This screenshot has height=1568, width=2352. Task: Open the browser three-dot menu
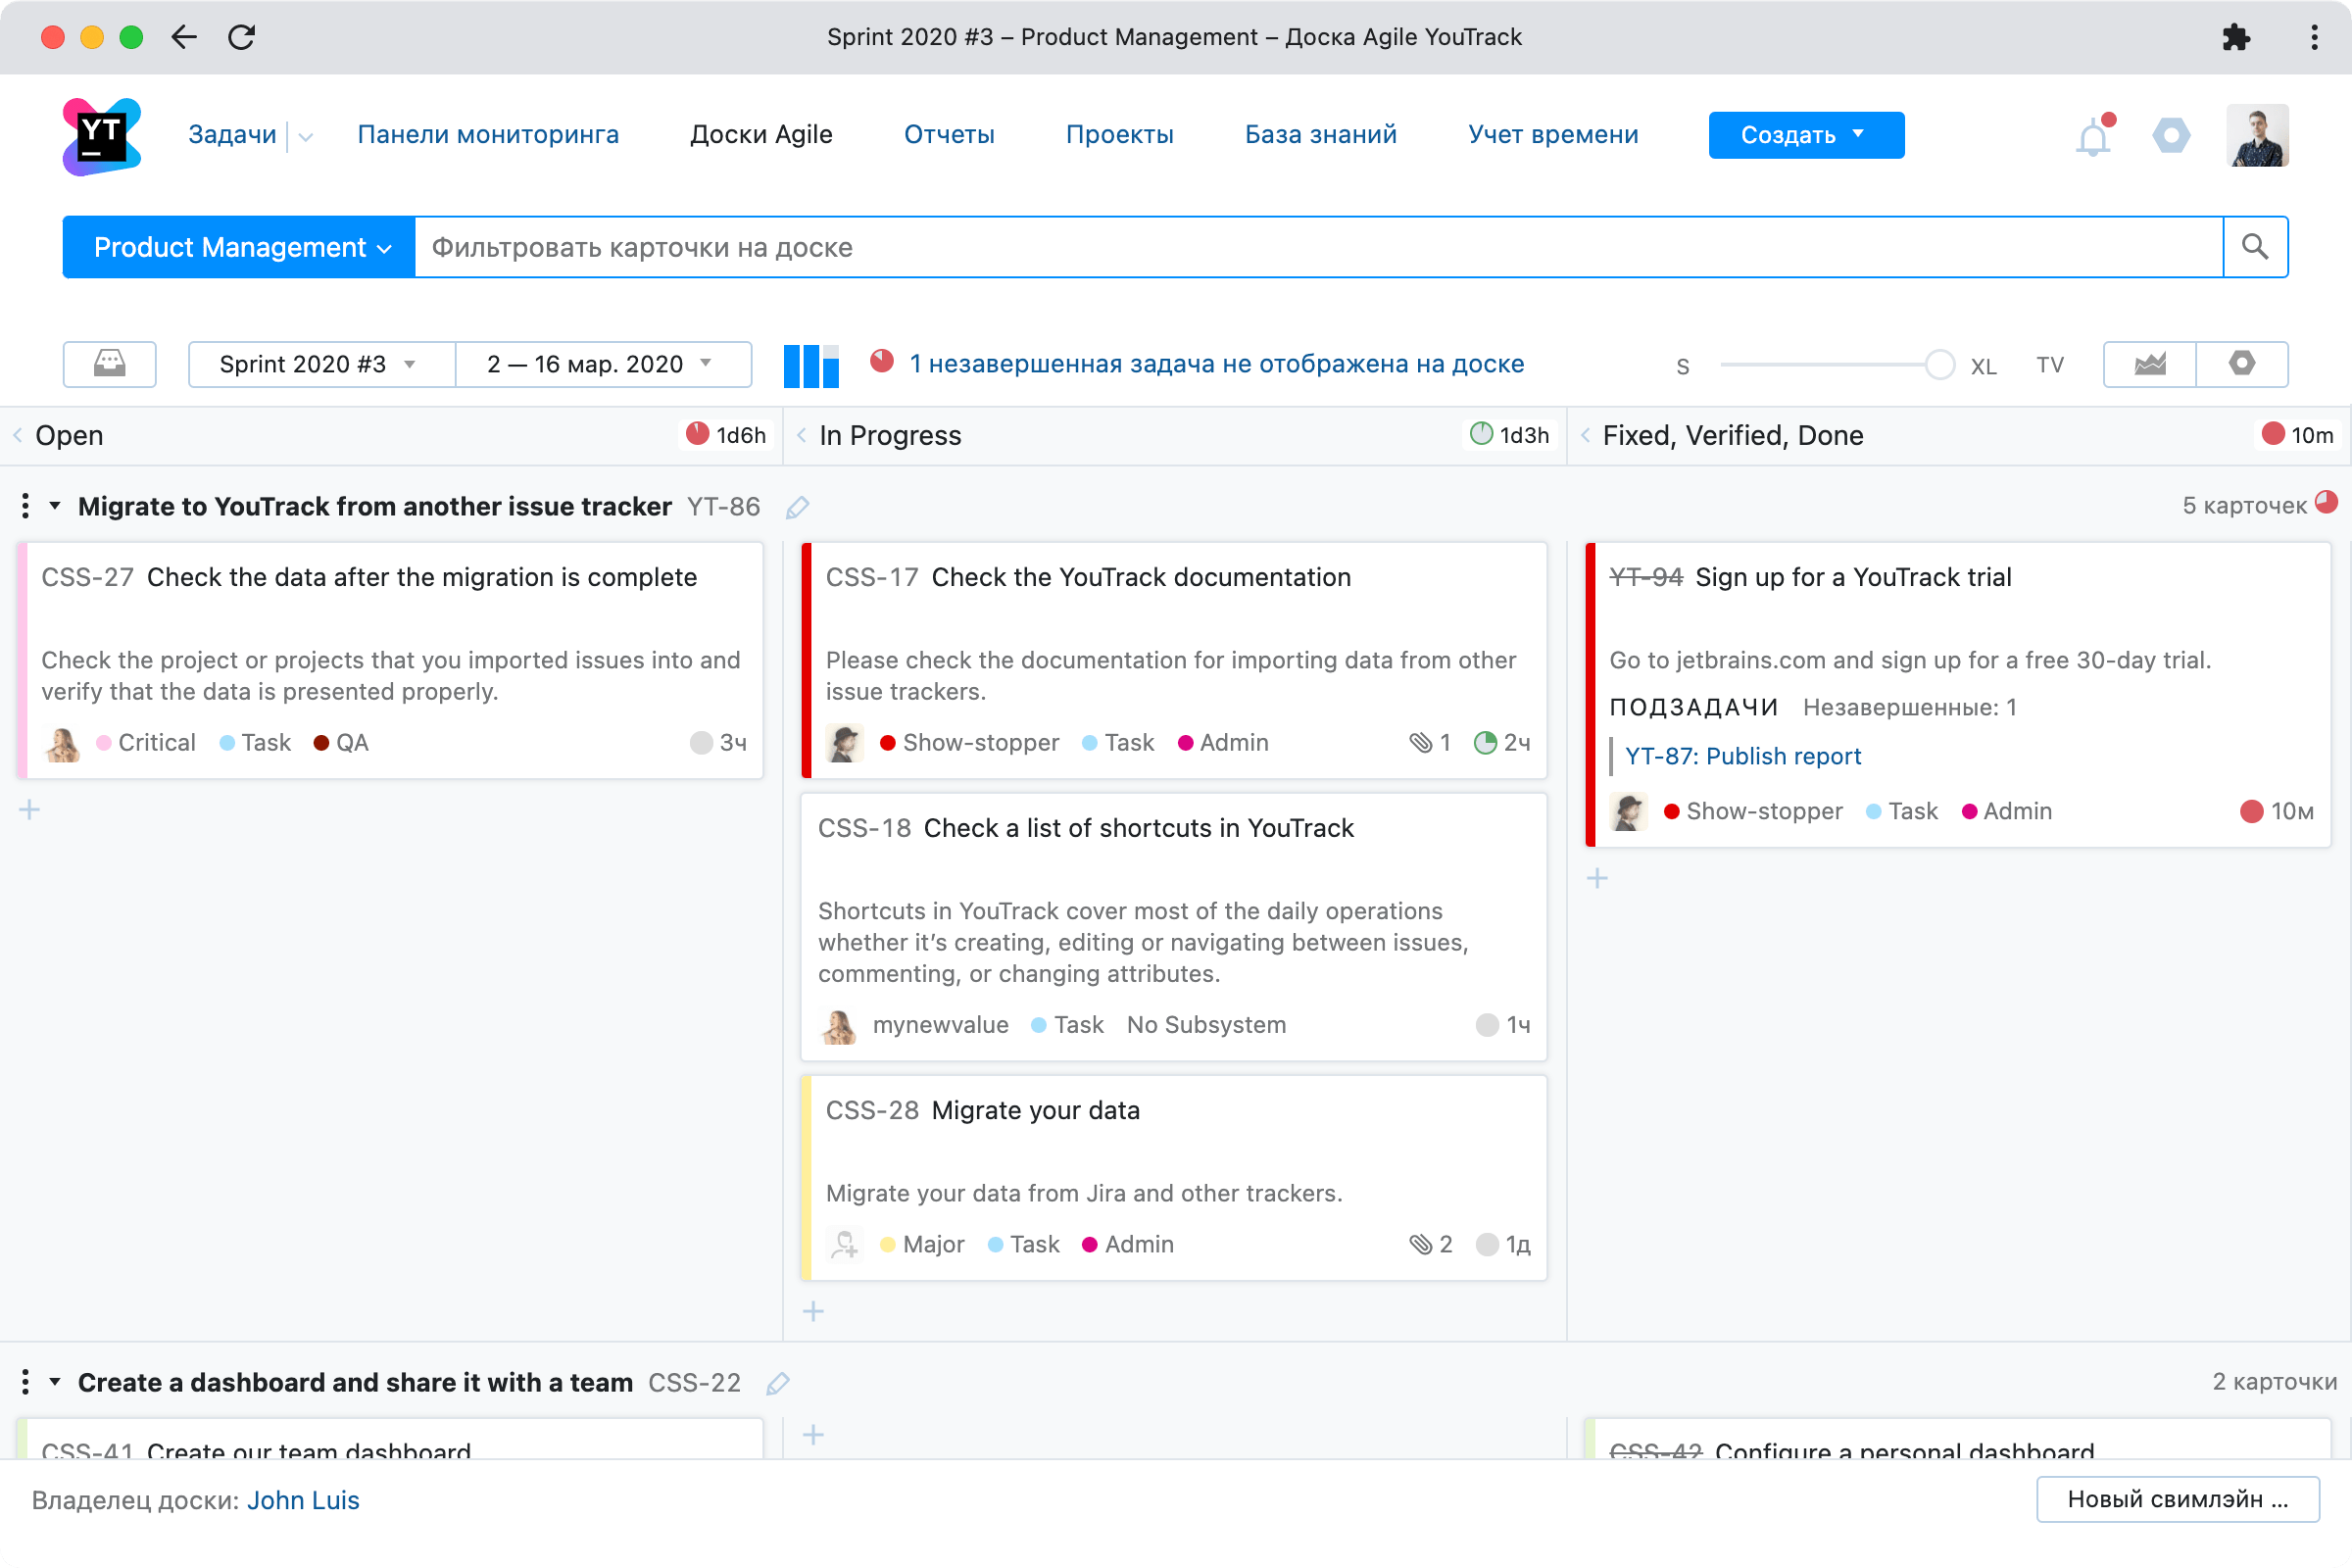click(2314, 38)
